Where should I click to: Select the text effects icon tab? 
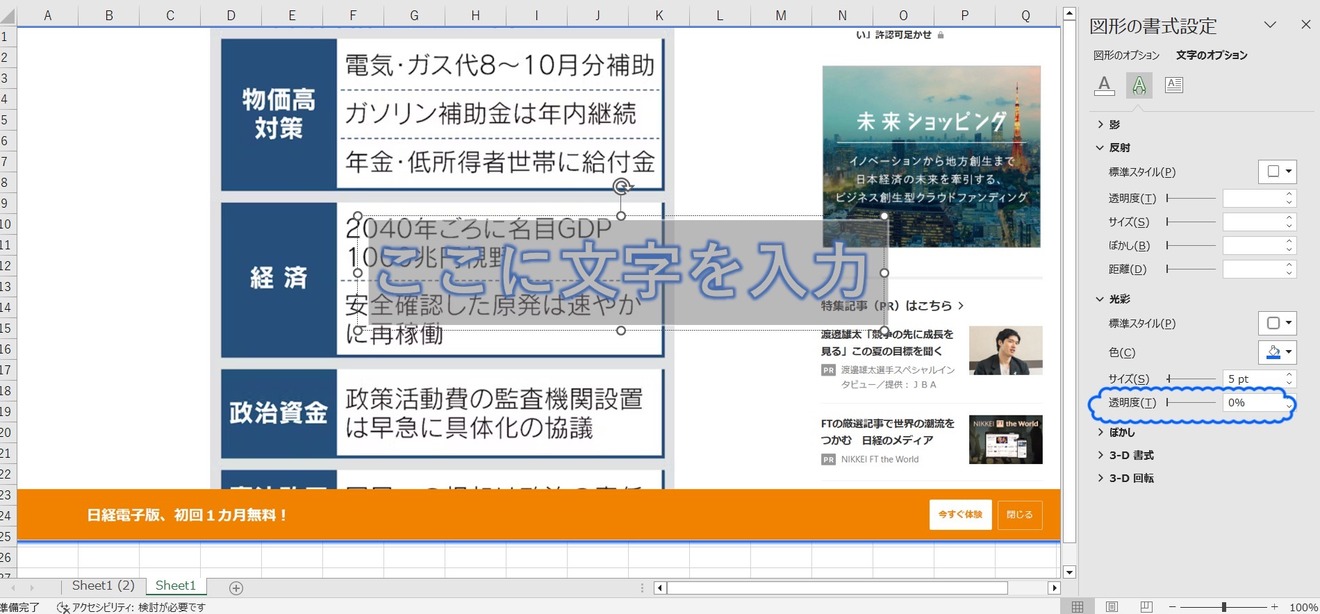[1139, 86]
